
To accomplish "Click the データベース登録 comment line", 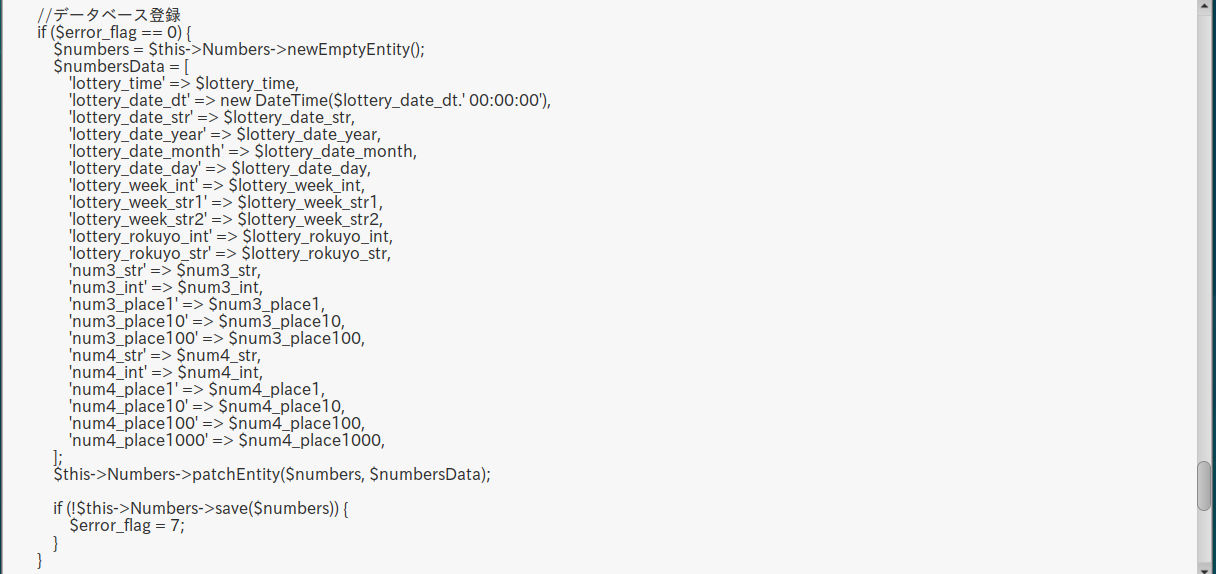I will click(108, 14).
